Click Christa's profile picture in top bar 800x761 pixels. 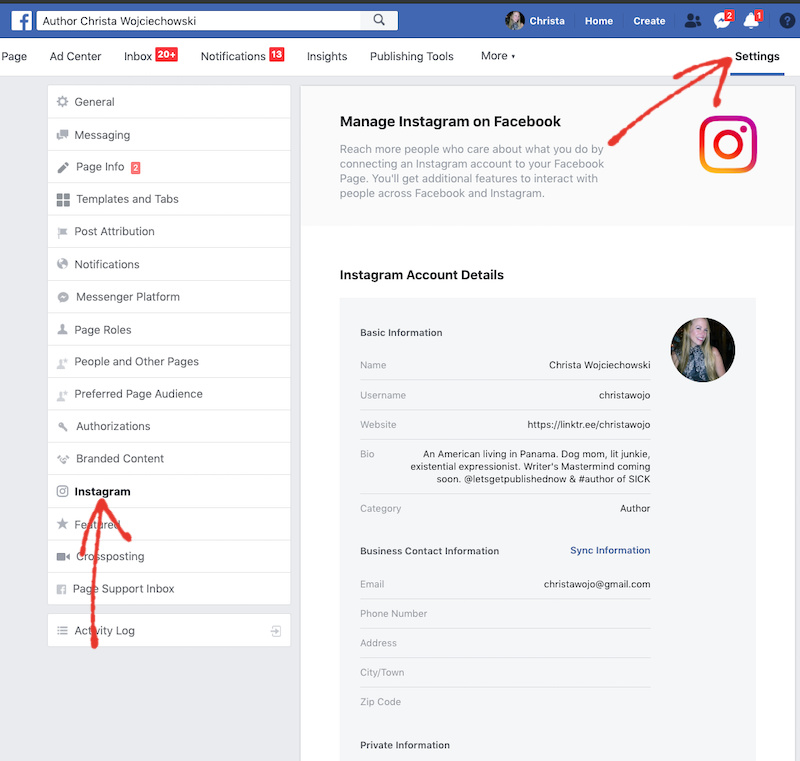pos(515,20)
